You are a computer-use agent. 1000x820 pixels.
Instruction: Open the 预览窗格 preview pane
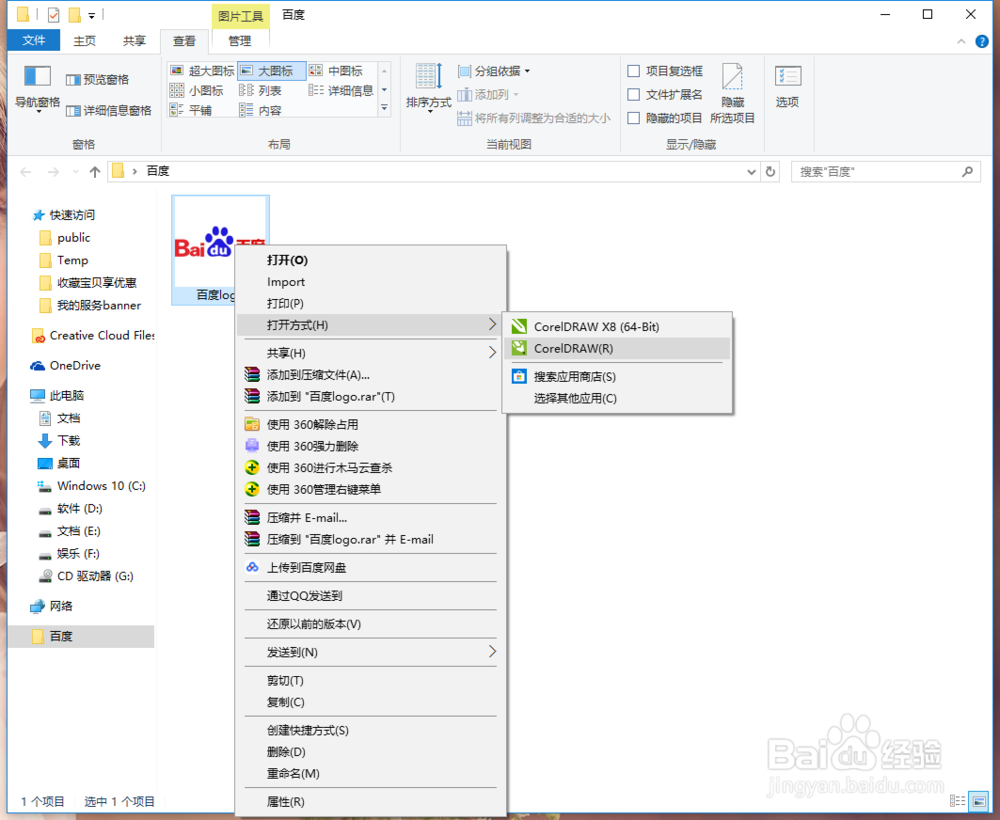100,79
